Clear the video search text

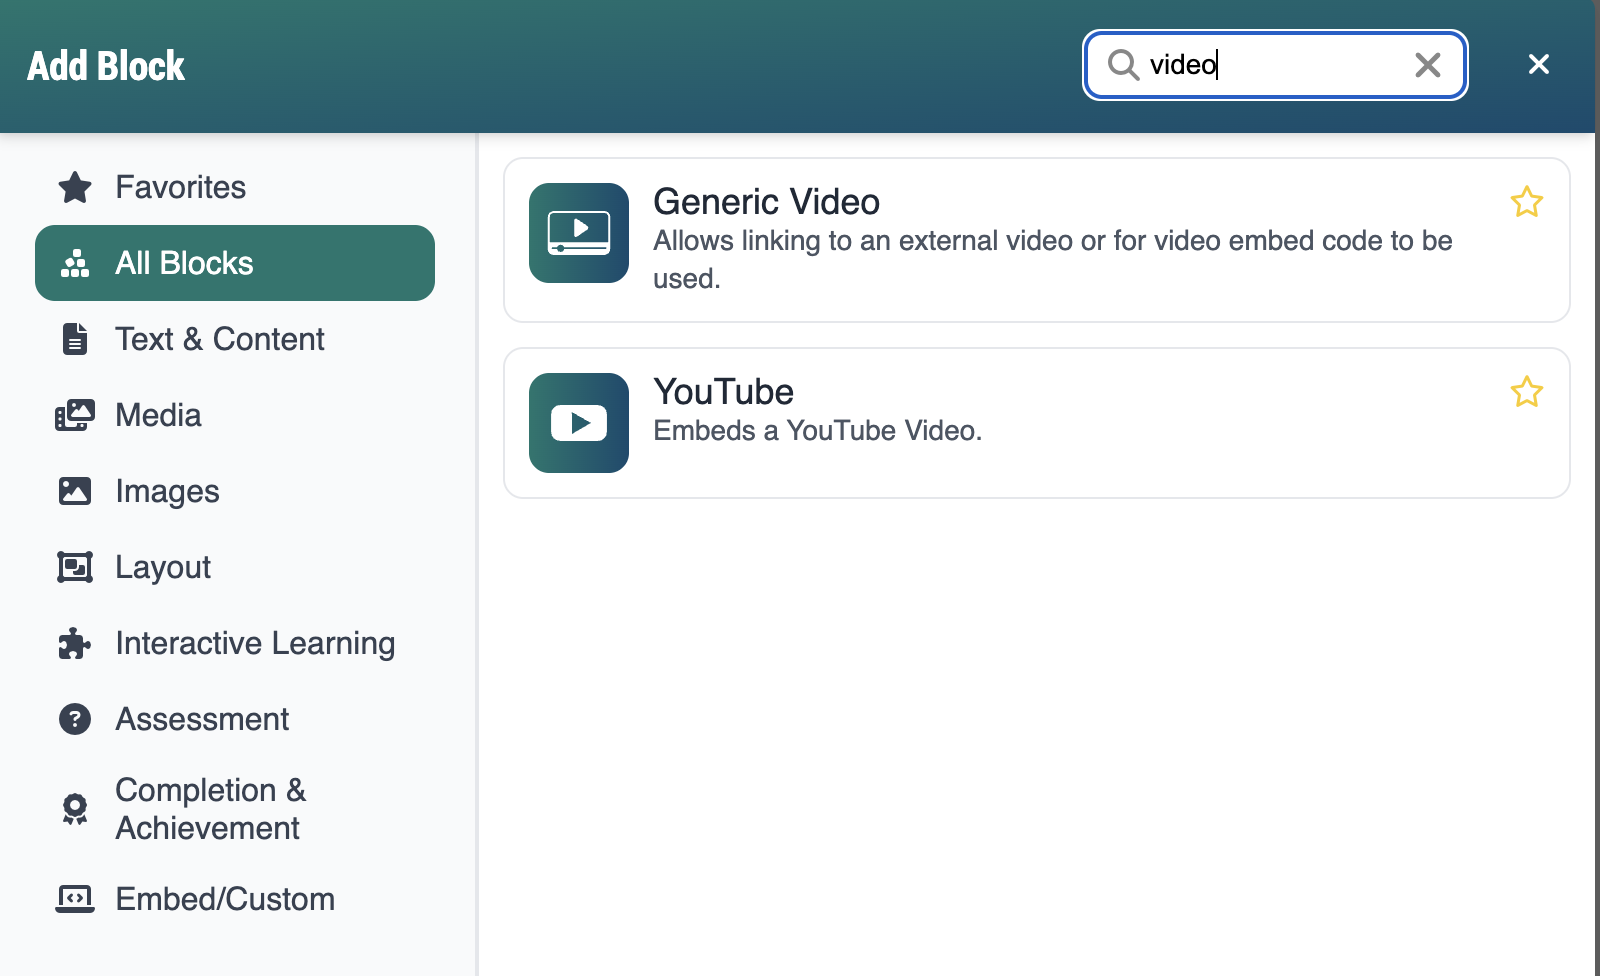(1428, 65)
